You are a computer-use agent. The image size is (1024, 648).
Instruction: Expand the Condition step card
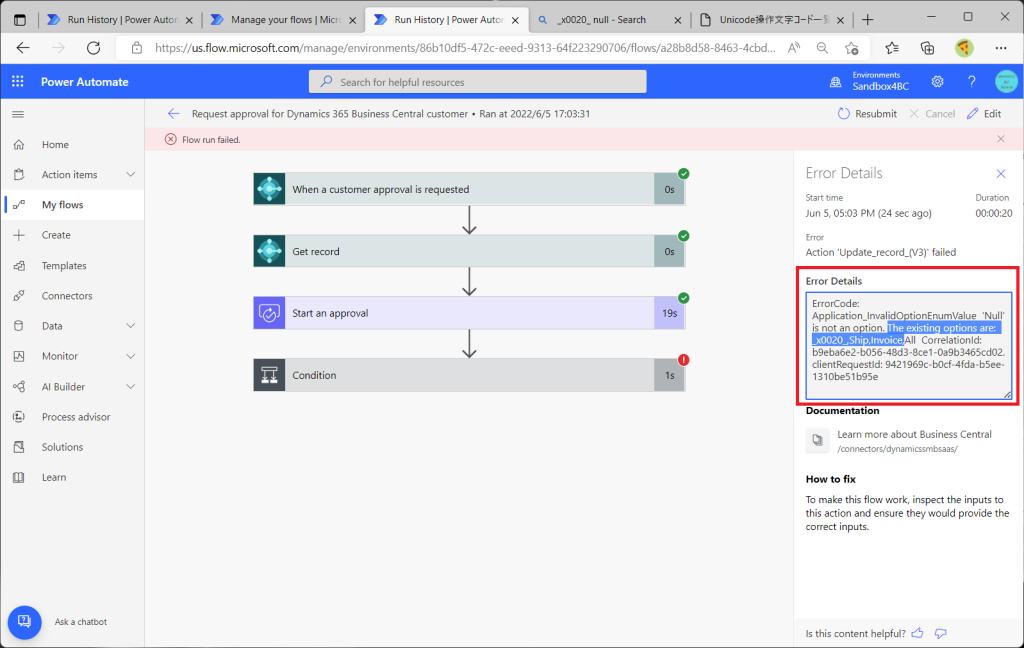pos(469,376)
